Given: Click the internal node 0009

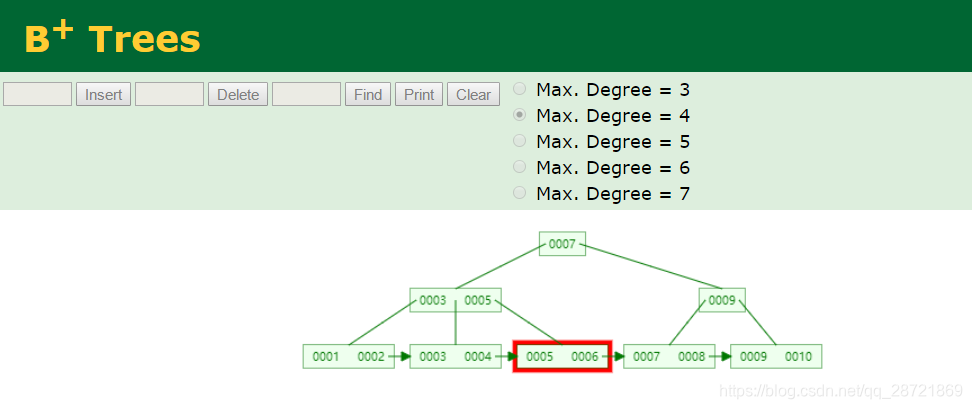Looking at the screenshot, I should tap(722, 301).
